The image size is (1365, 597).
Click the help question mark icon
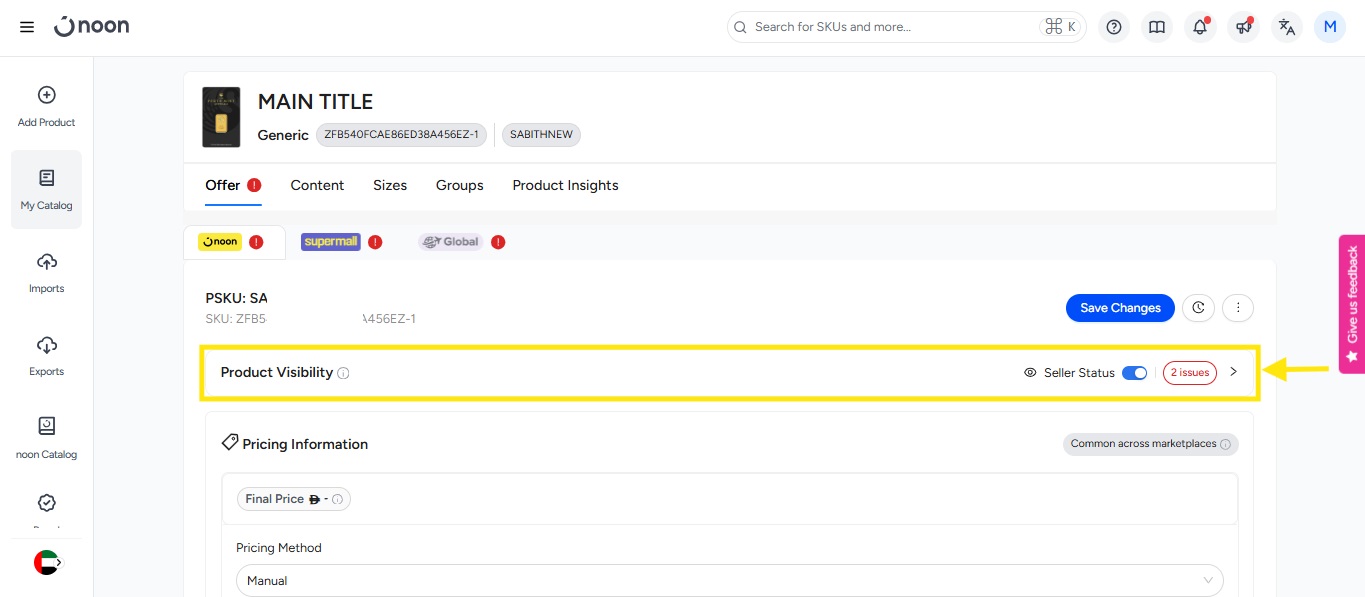1114,27
